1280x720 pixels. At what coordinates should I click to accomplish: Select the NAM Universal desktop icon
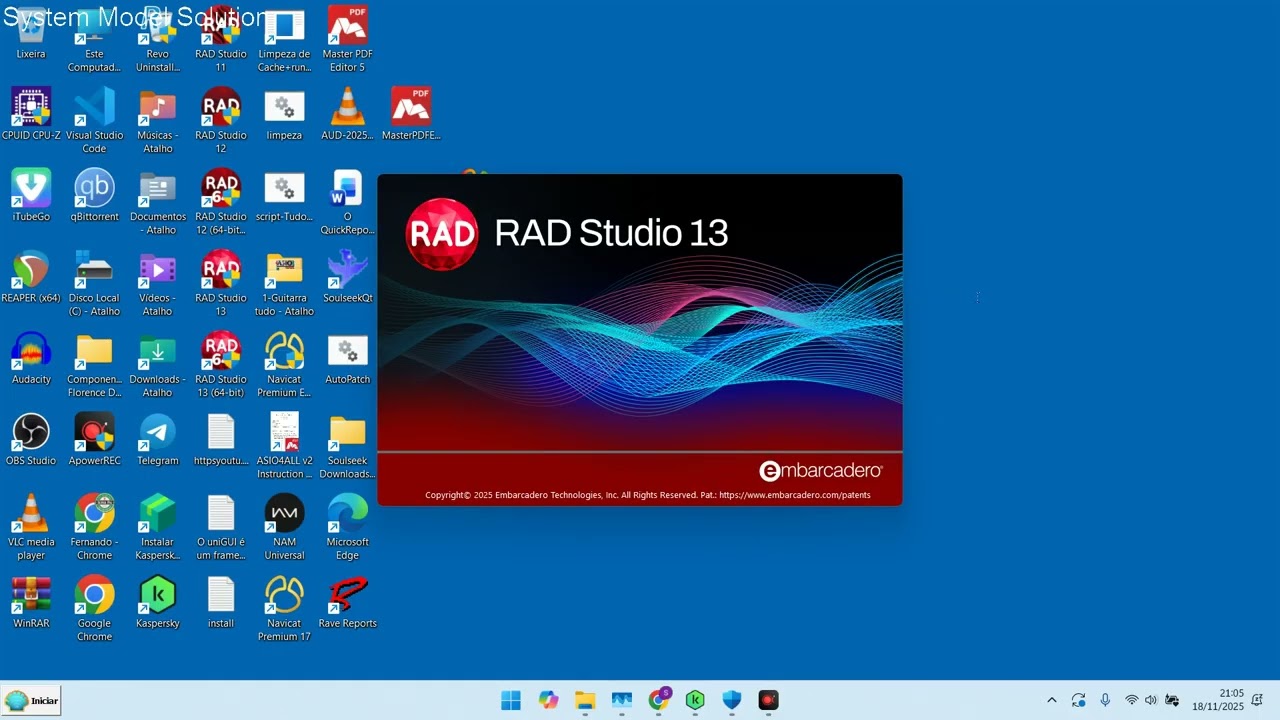click(284, 526)
